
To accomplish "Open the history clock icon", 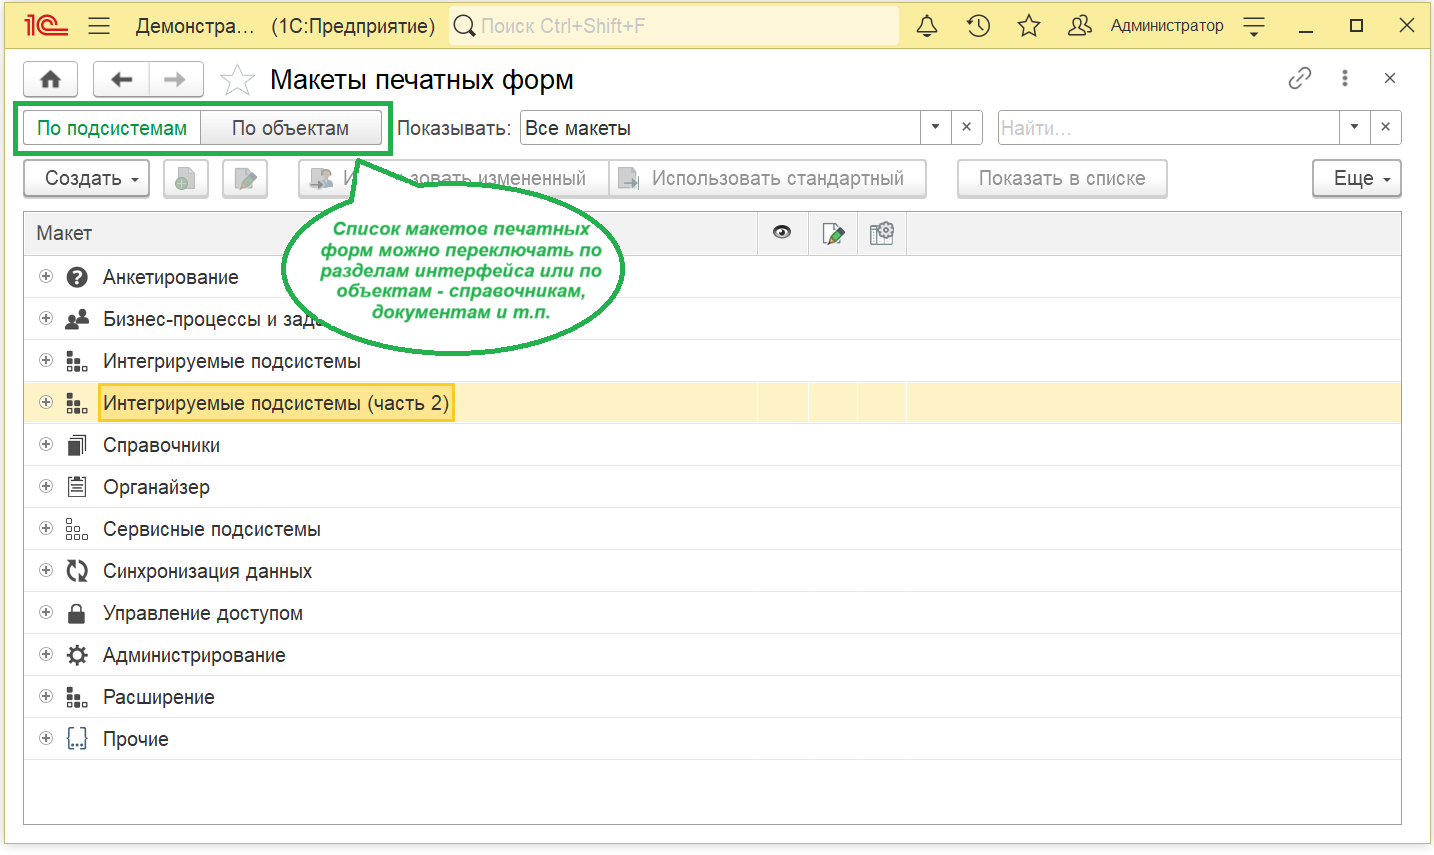I will click(x=978, y=26).
